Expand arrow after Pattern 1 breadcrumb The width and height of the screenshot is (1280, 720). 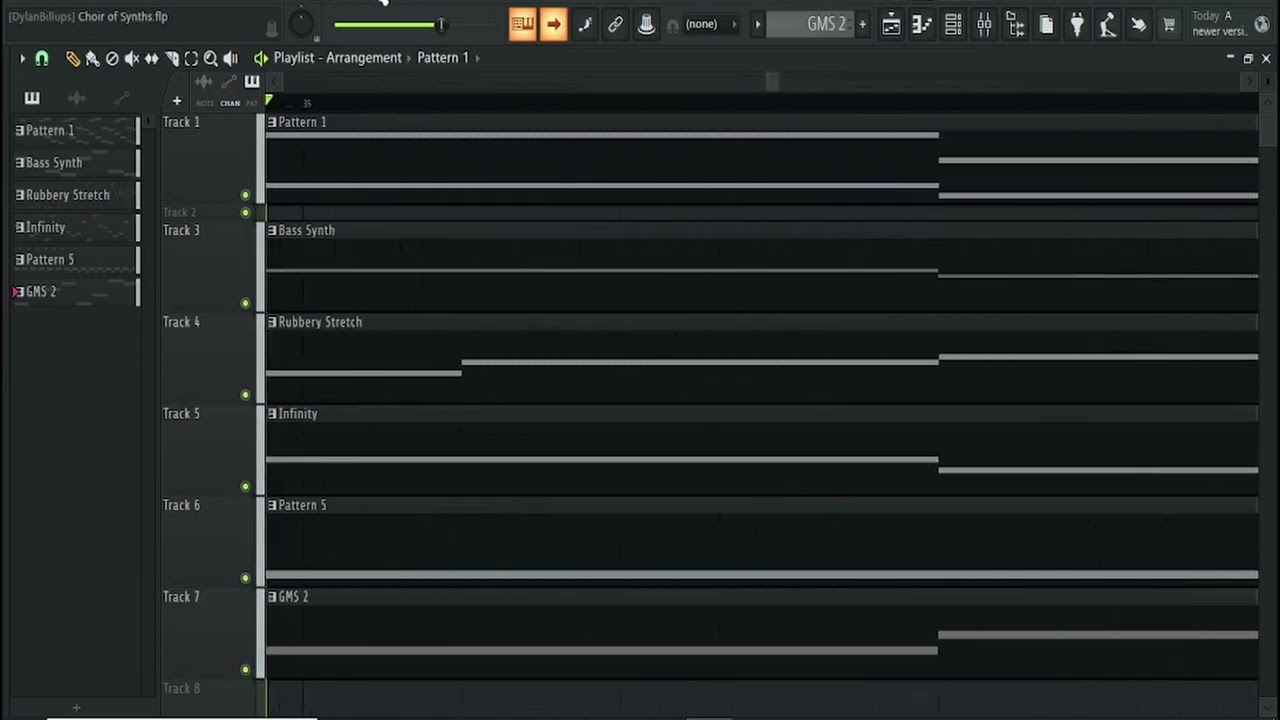[477, 58]
